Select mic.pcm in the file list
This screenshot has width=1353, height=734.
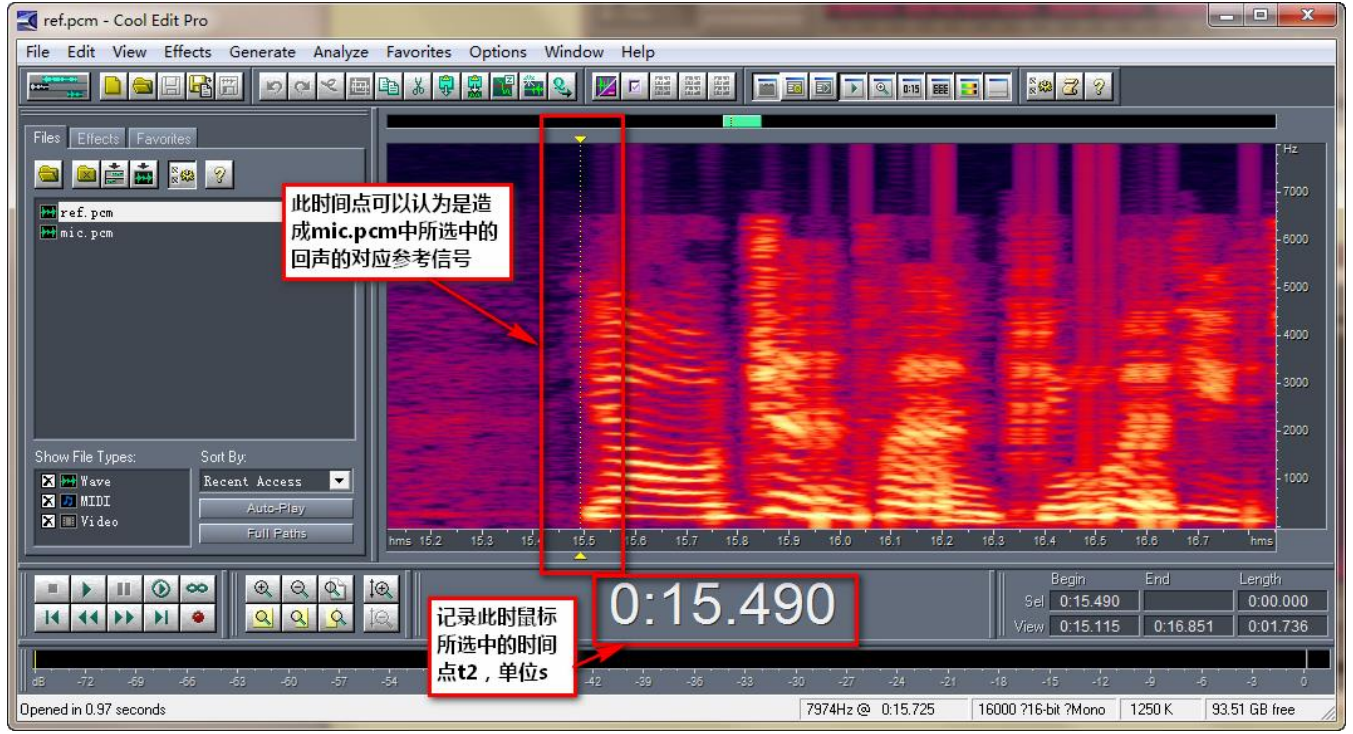(x=86, y=233)
